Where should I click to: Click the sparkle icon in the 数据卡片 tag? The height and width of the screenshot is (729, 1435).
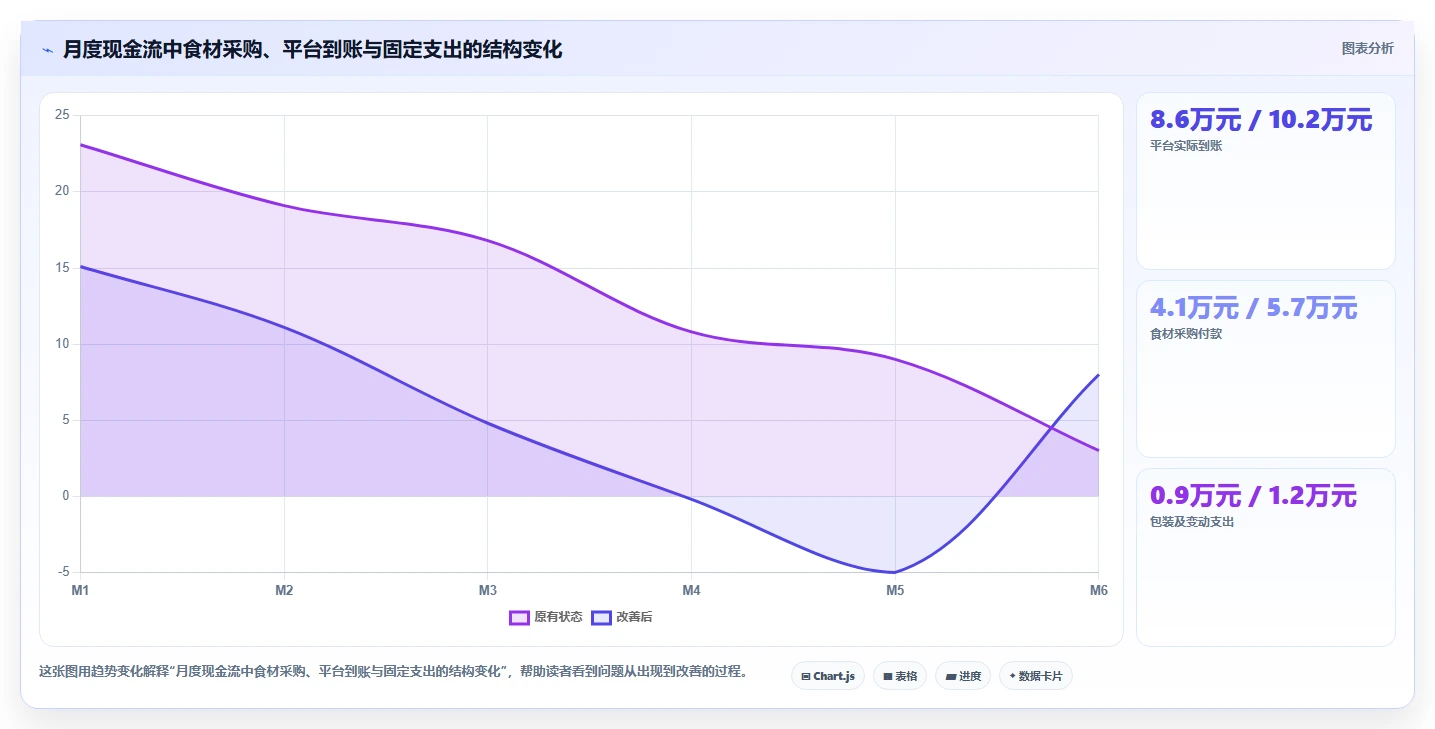[1012, 676]
